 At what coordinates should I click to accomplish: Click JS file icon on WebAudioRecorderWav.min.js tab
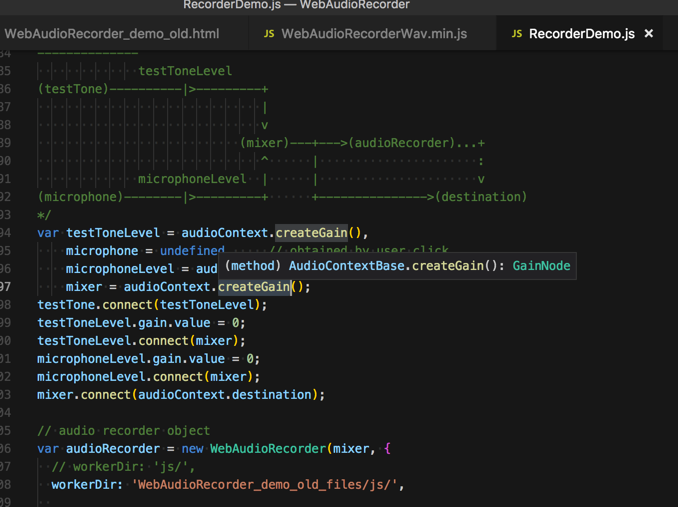tap(269, 34)
